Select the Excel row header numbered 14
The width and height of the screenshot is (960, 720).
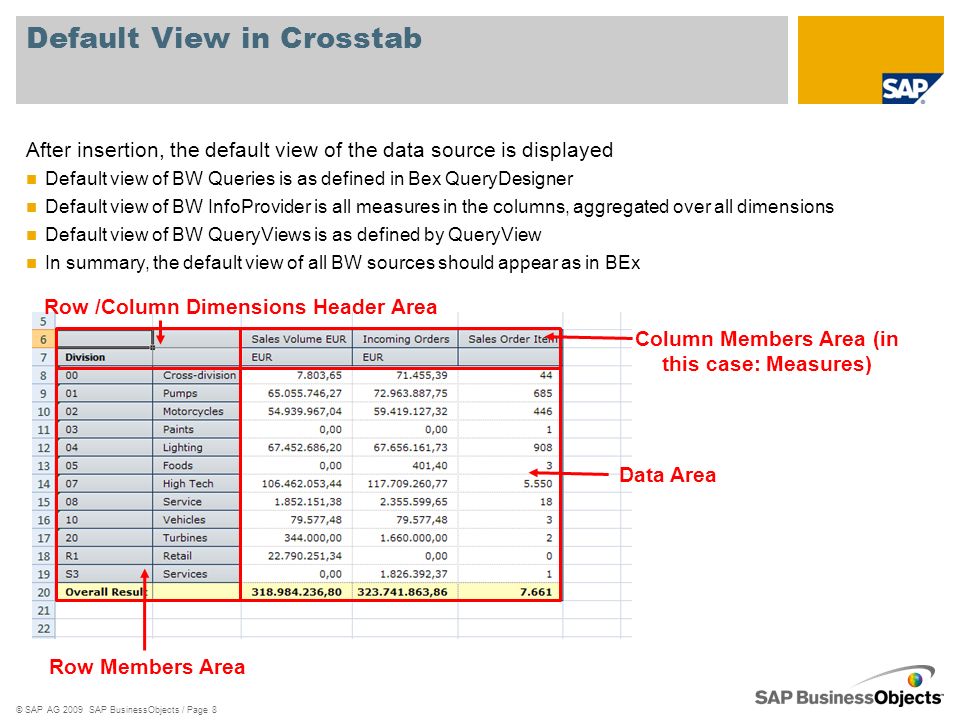(x=43, y=484)
